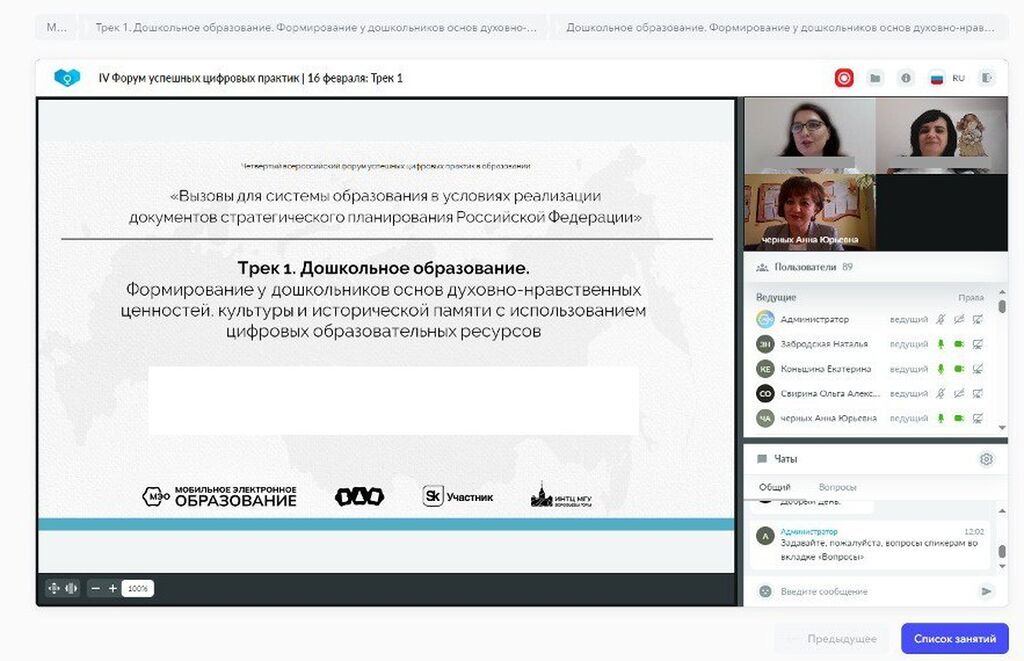This screenshot has width=1024, height=661.
Task: Click the fit-to-width icon under the slide
Action: tap(71, 588)
